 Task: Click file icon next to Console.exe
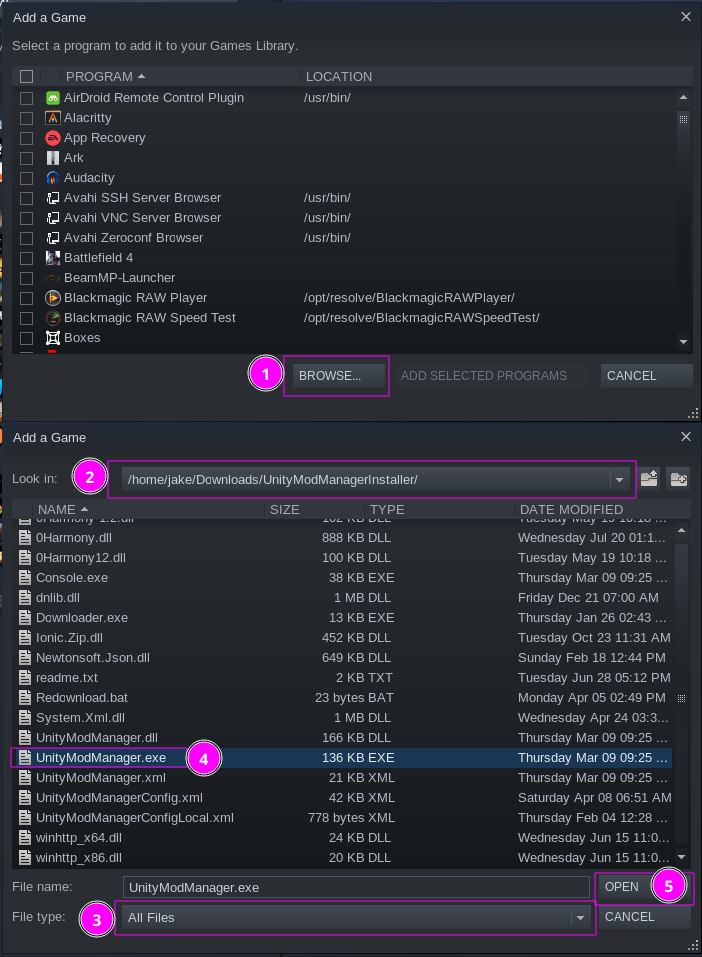25,577
